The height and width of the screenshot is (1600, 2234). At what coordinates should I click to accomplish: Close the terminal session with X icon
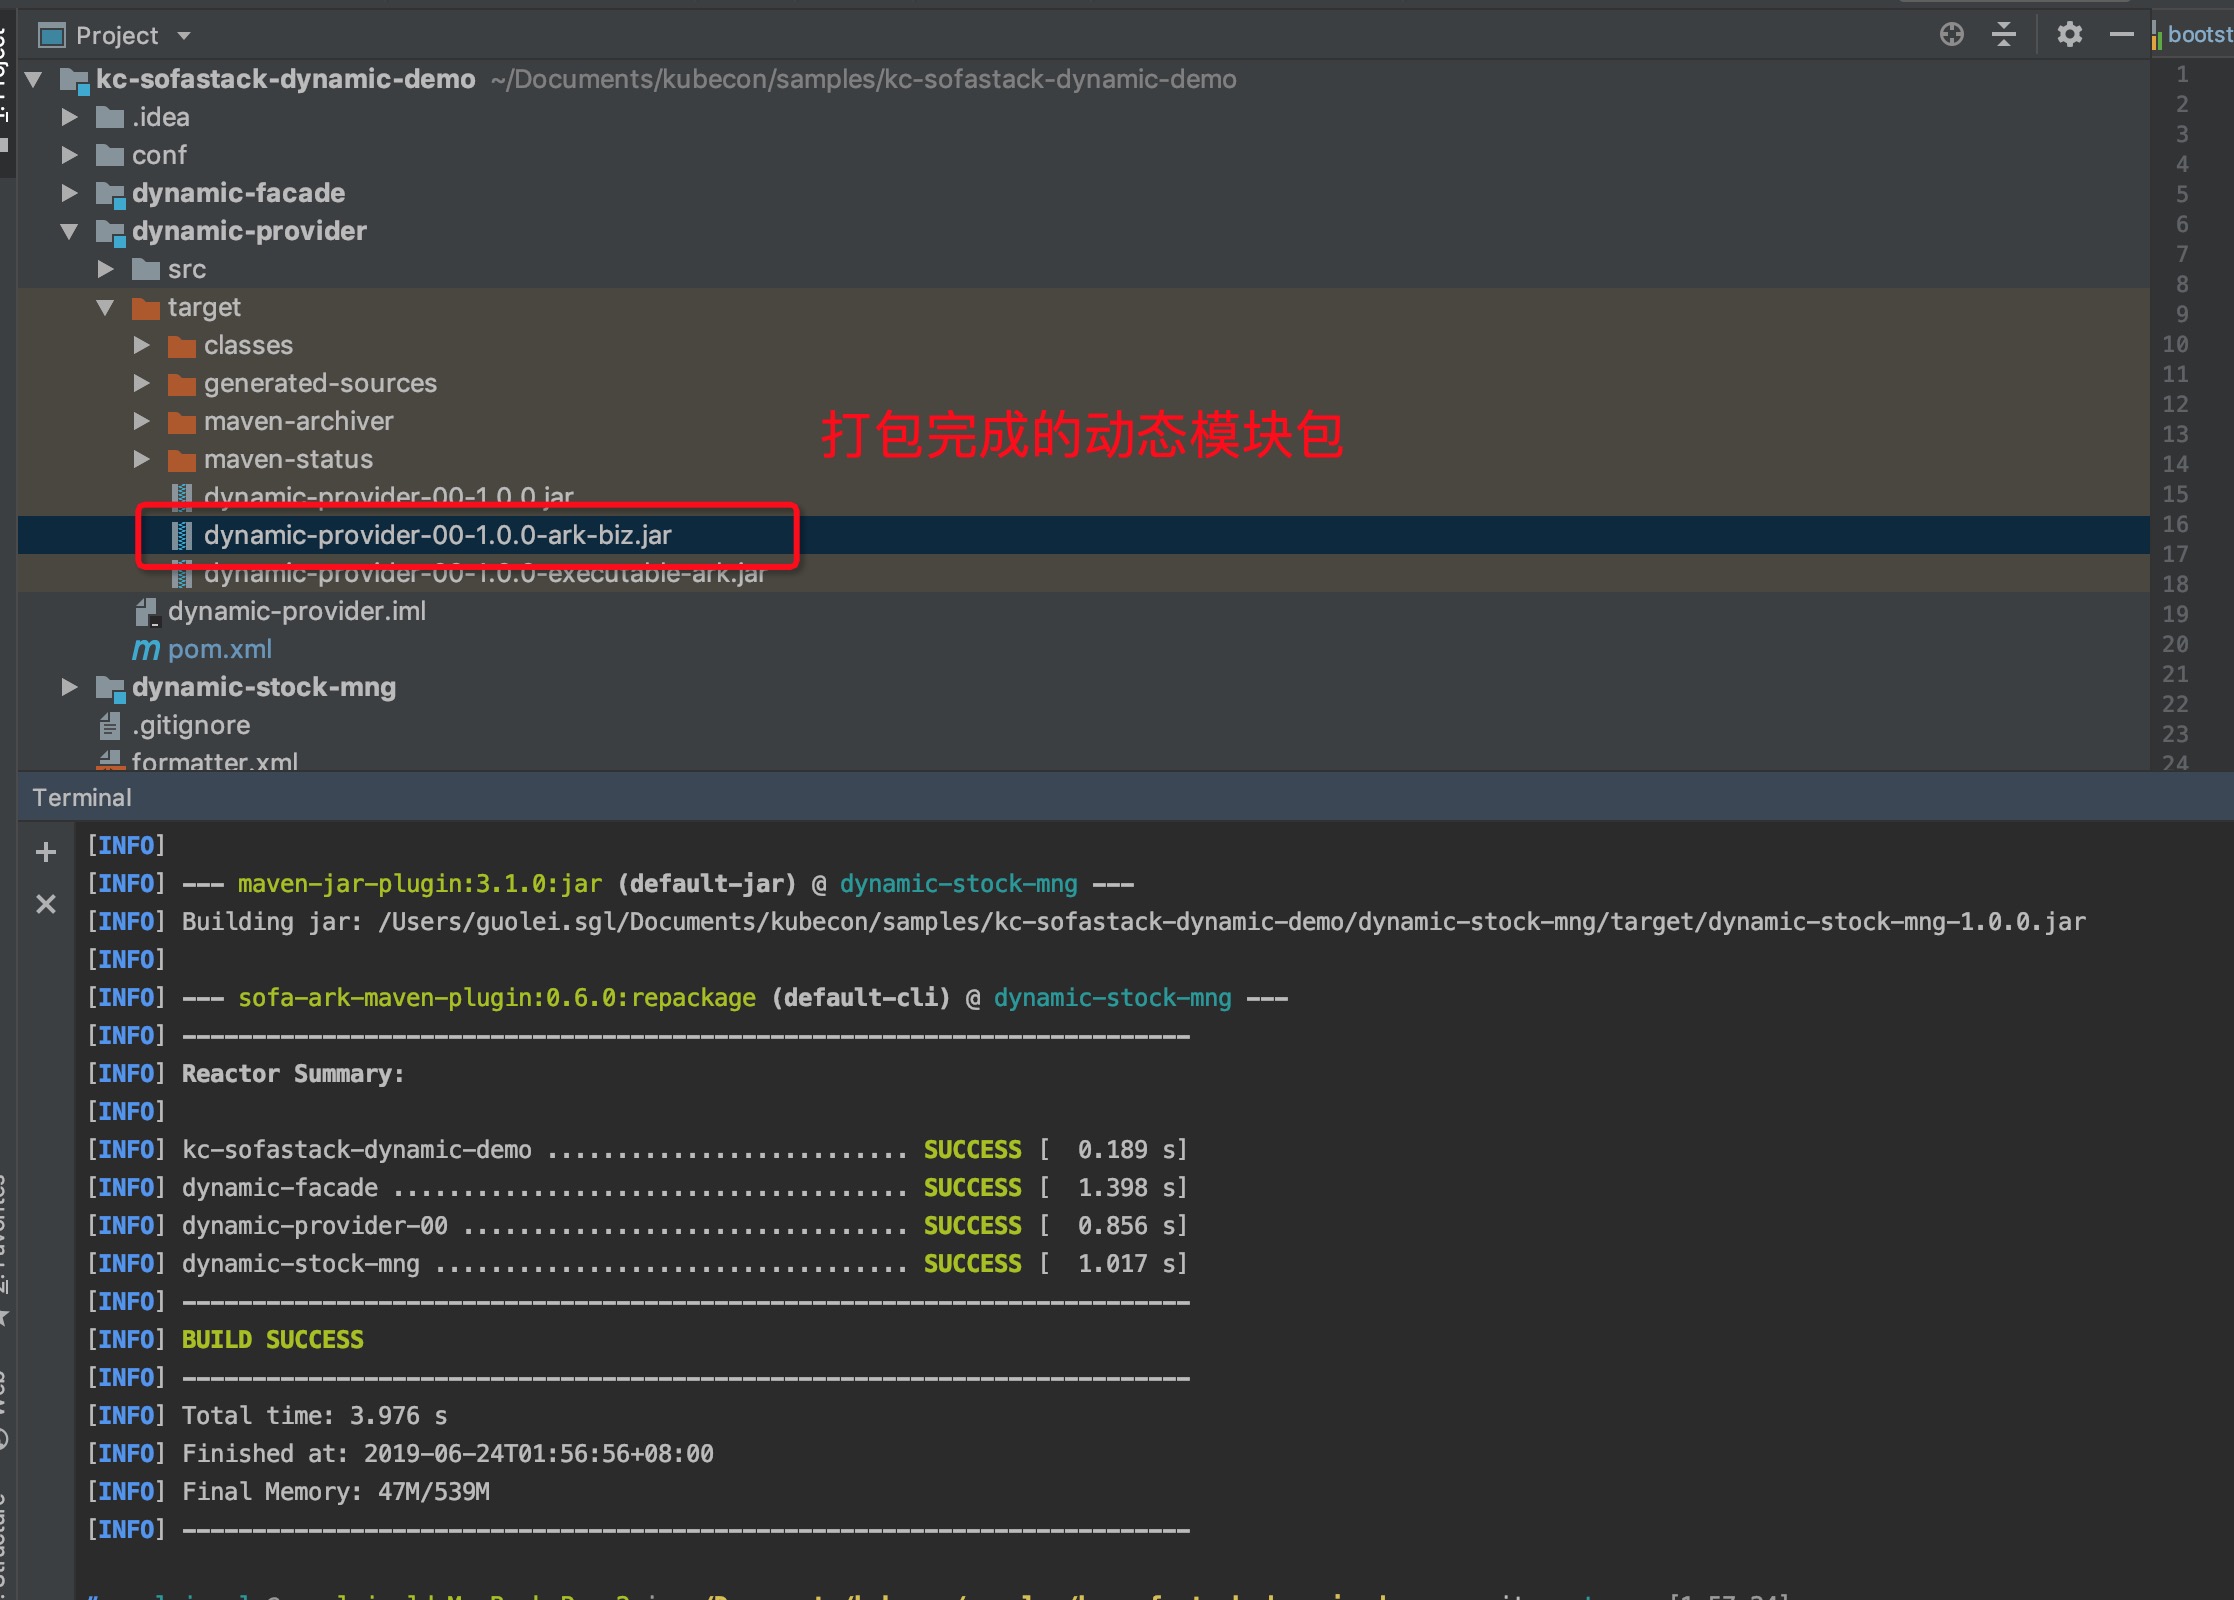[46, 904]
